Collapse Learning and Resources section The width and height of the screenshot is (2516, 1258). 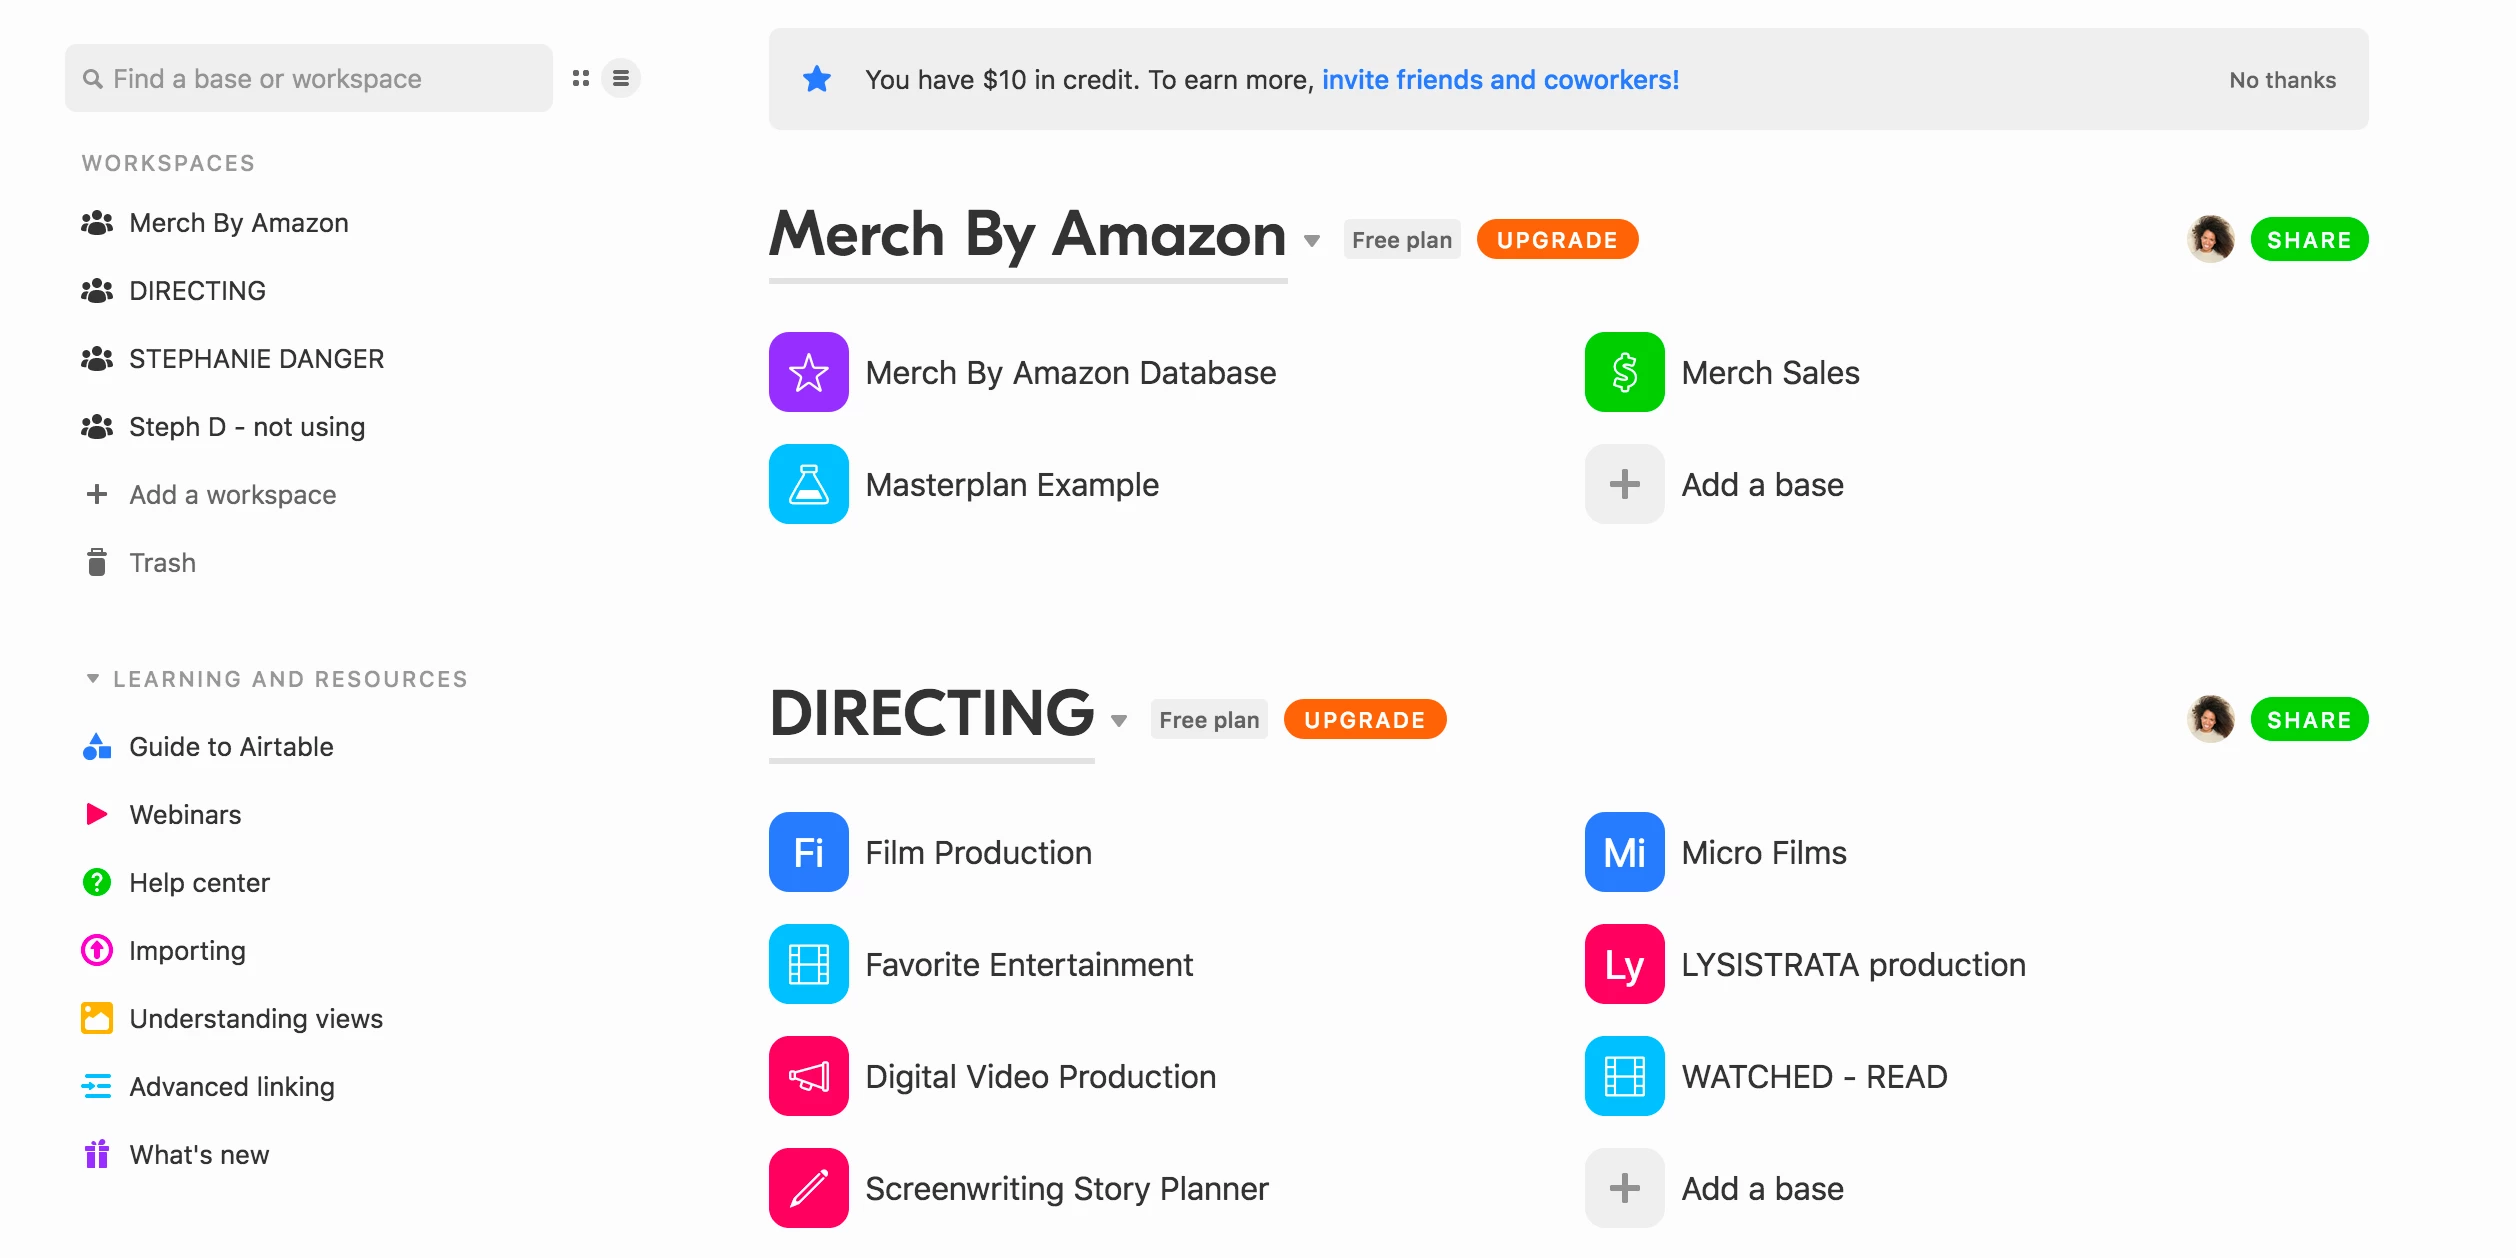[93, 678]
